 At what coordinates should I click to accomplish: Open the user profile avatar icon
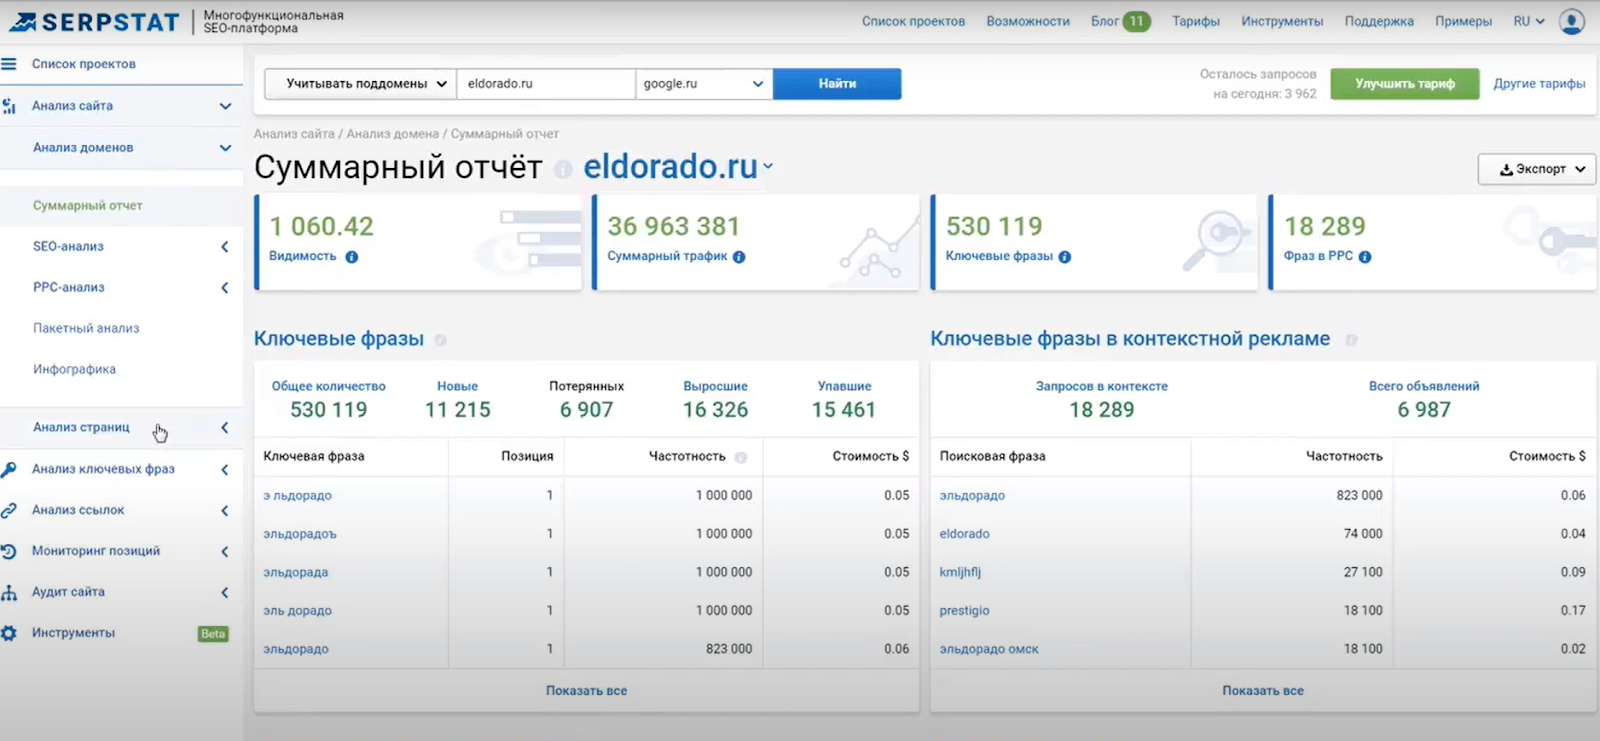[1572, 21]
